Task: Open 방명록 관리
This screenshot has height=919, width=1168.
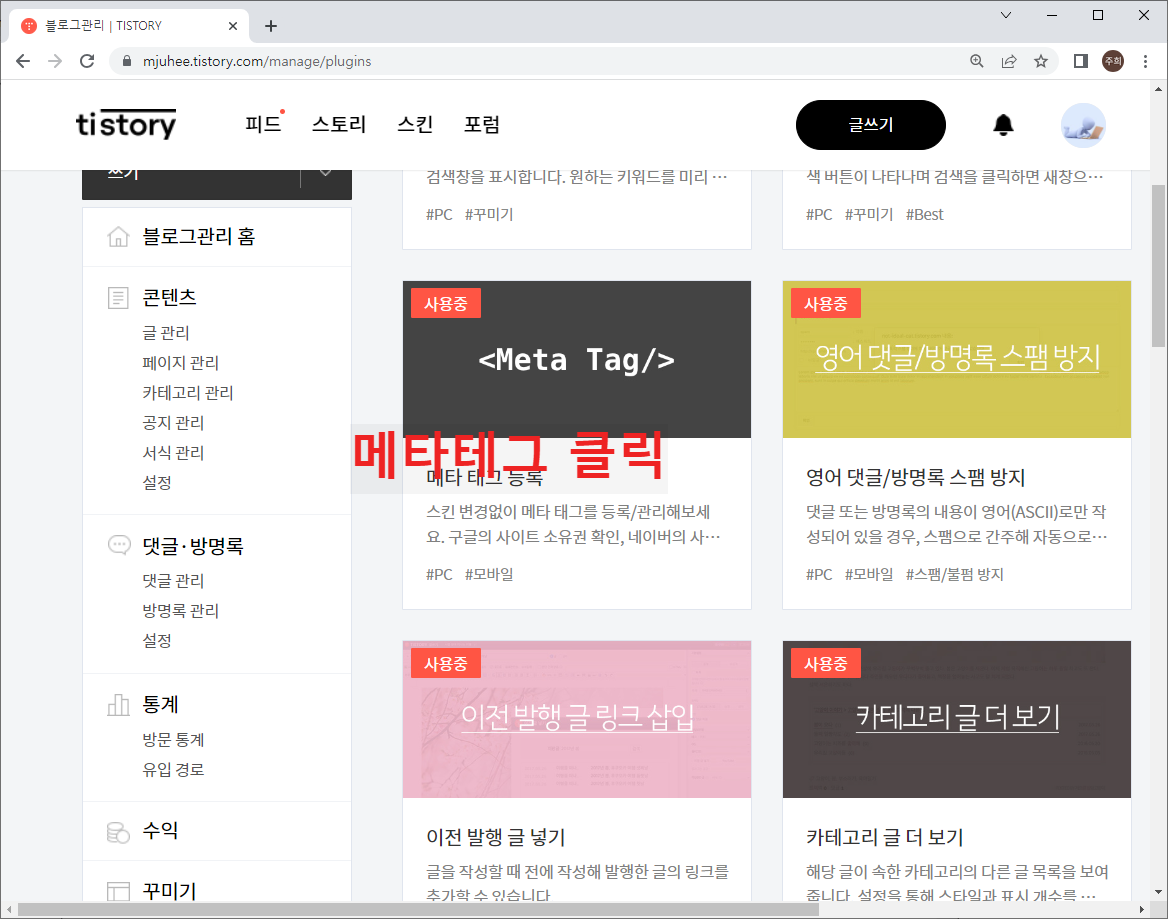Action: 181,611
